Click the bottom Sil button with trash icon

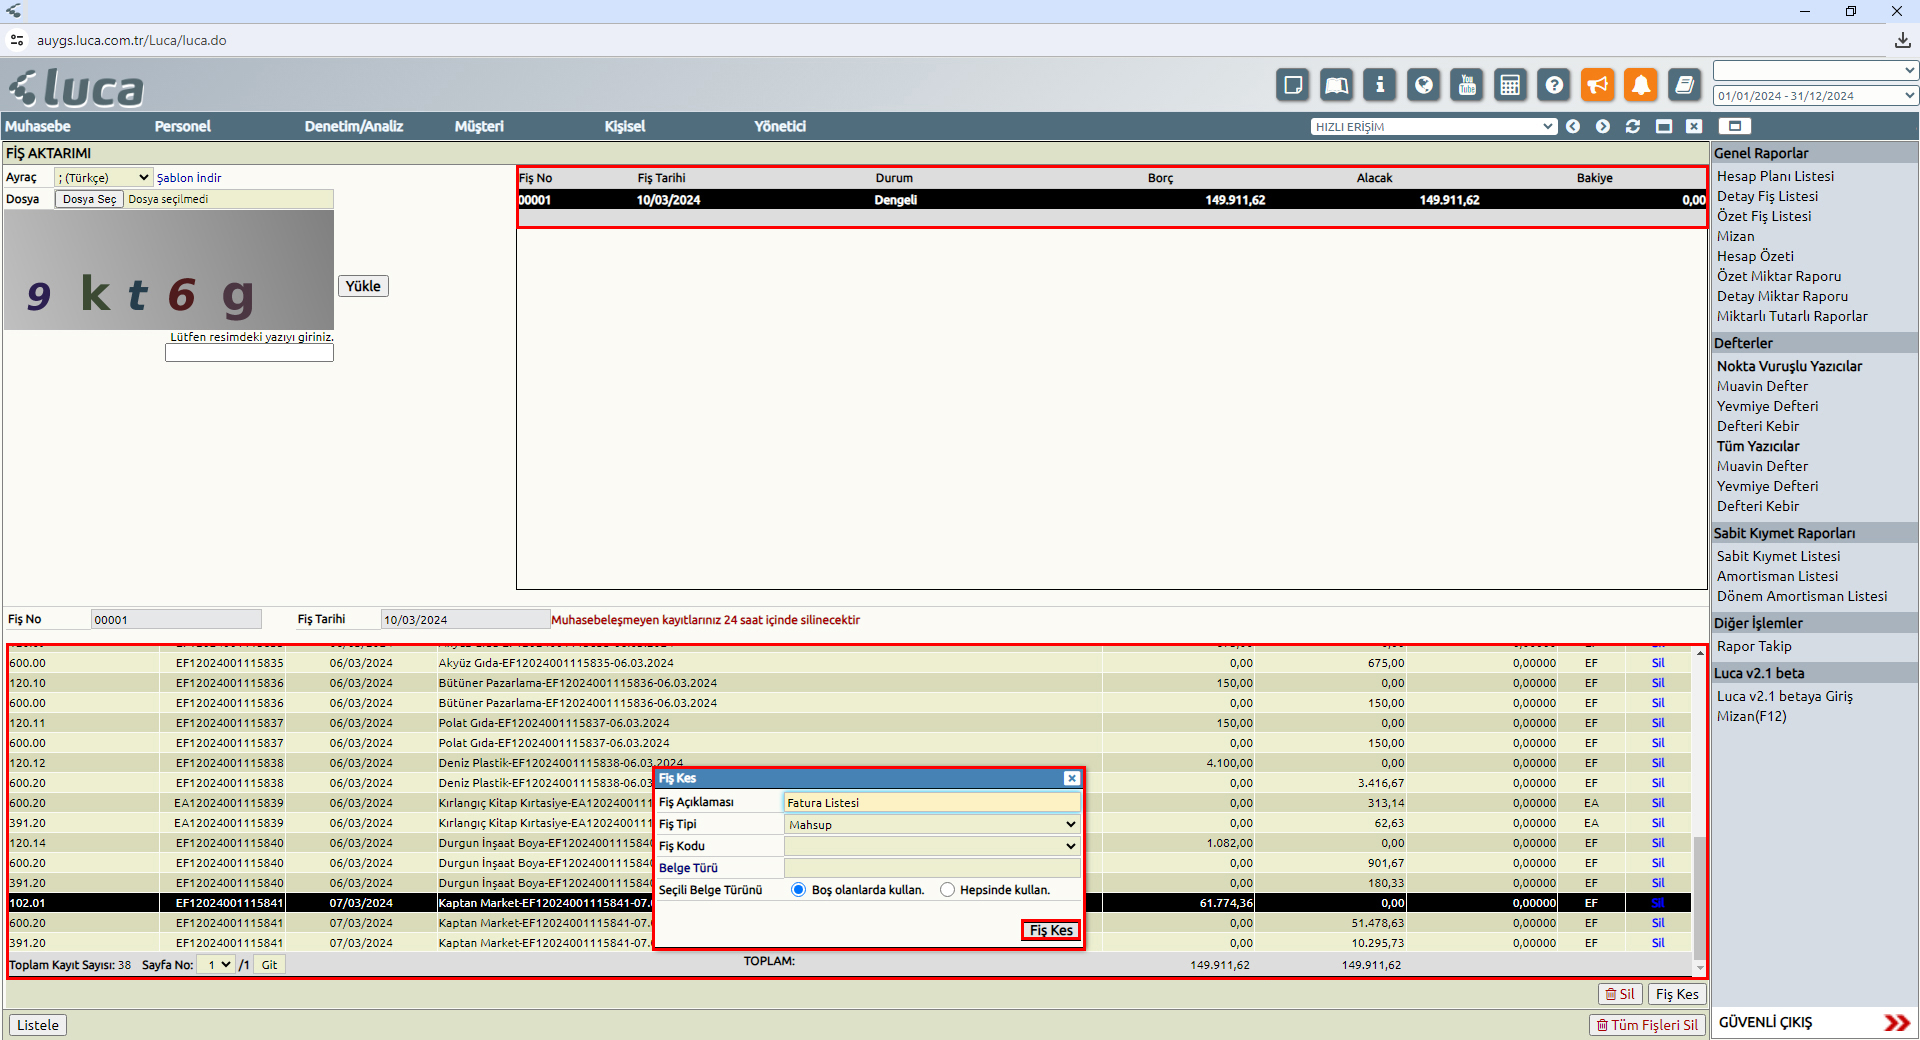[x=1620, y=994]
